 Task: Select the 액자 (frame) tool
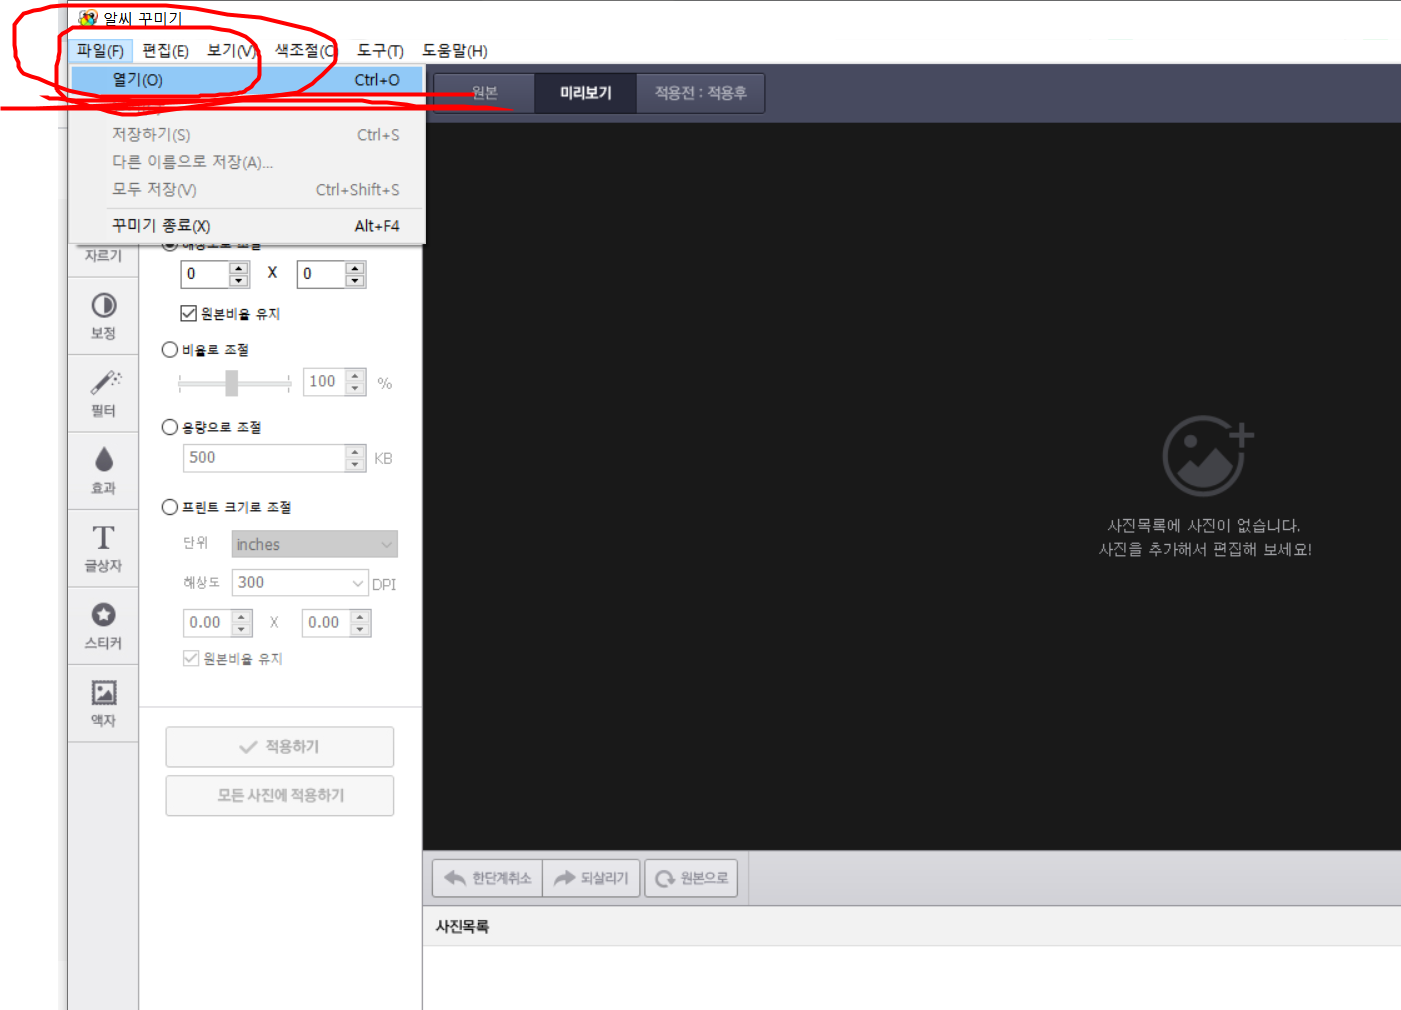[x=104, y=703]
